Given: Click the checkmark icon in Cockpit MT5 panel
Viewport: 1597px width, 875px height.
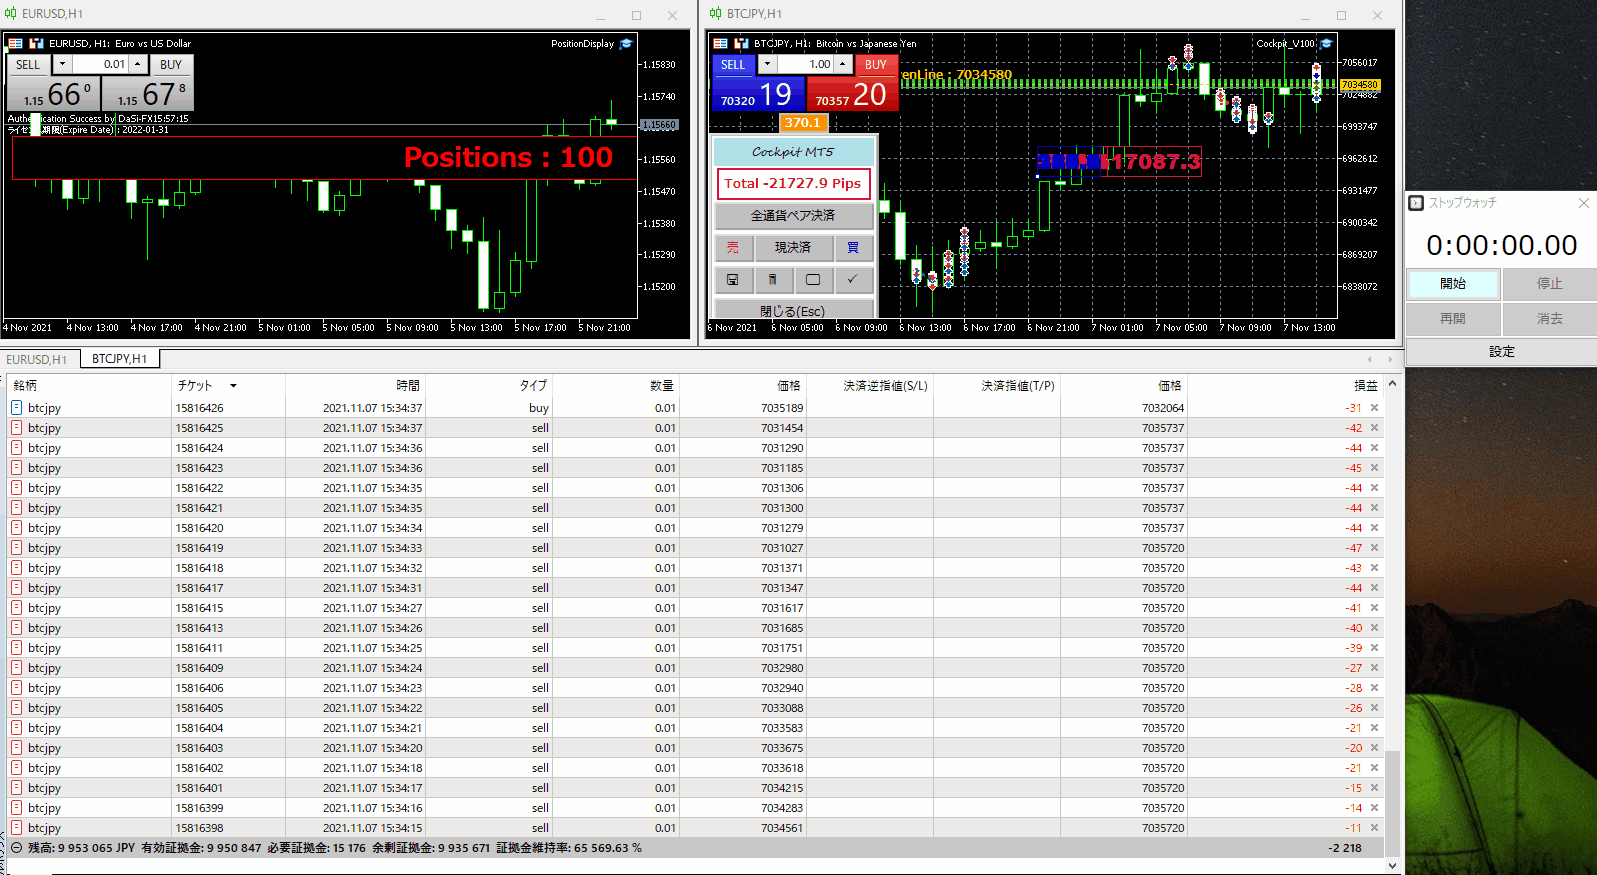Looking at the screenshot, I should pos(853,279).
